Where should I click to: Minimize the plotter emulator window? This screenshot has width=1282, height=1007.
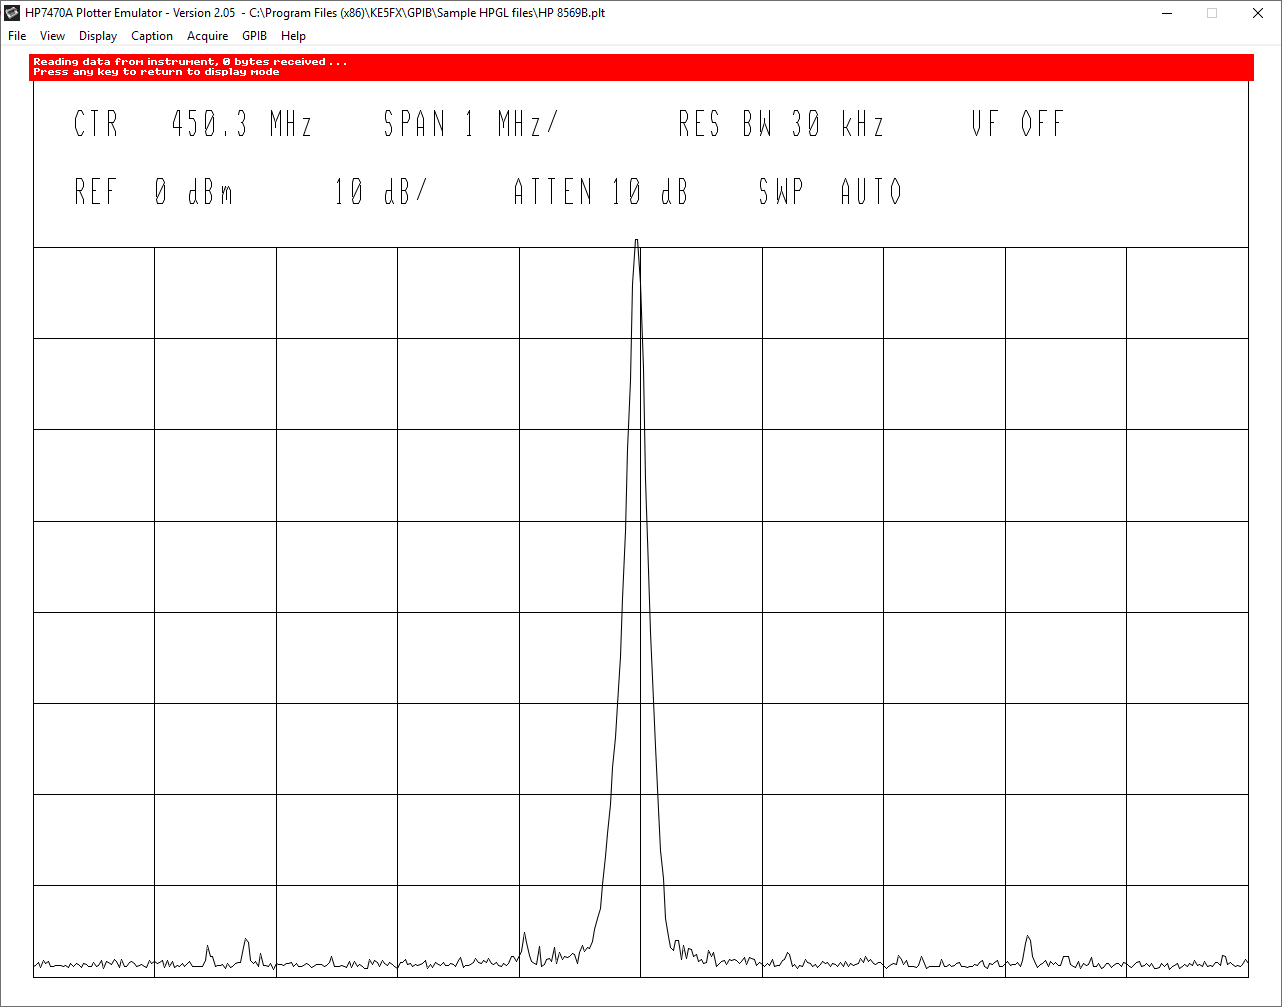(1167, 13)
